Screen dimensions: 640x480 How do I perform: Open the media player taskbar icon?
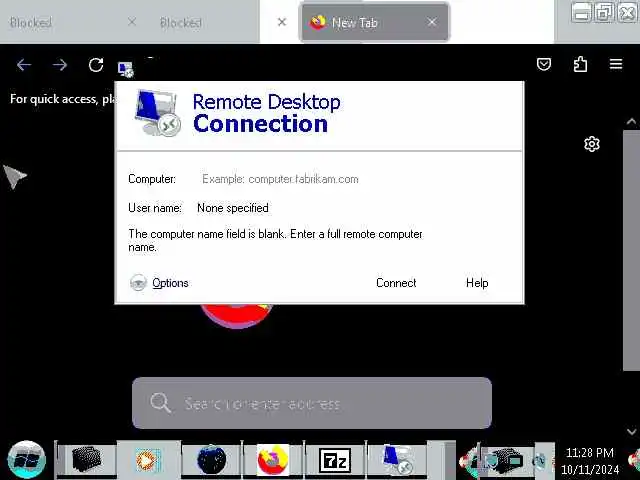pyautogui.click(x=147, y=460)
